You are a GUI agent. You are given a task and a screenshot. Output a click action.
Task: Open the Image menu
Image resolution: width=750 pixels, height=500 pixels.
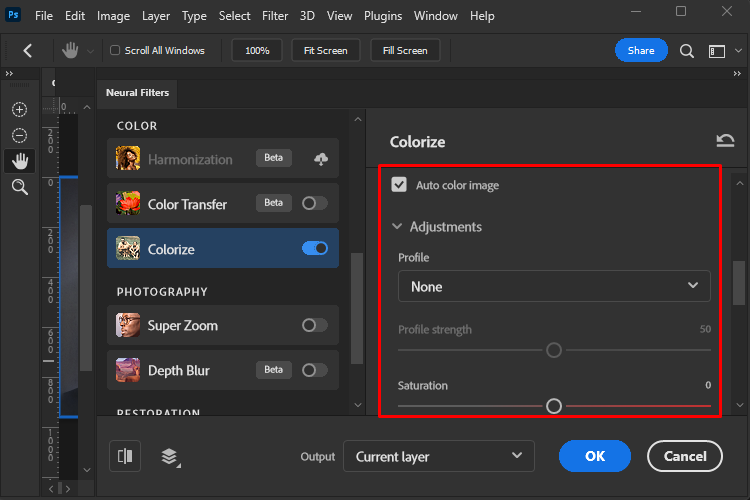point(113,16)
